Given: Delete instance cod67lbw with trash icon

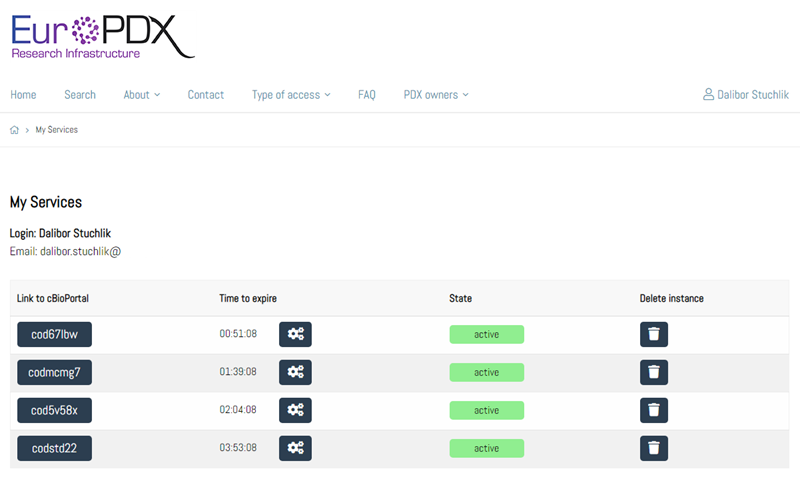Looking at the screenshot, I should pos(654,335).
